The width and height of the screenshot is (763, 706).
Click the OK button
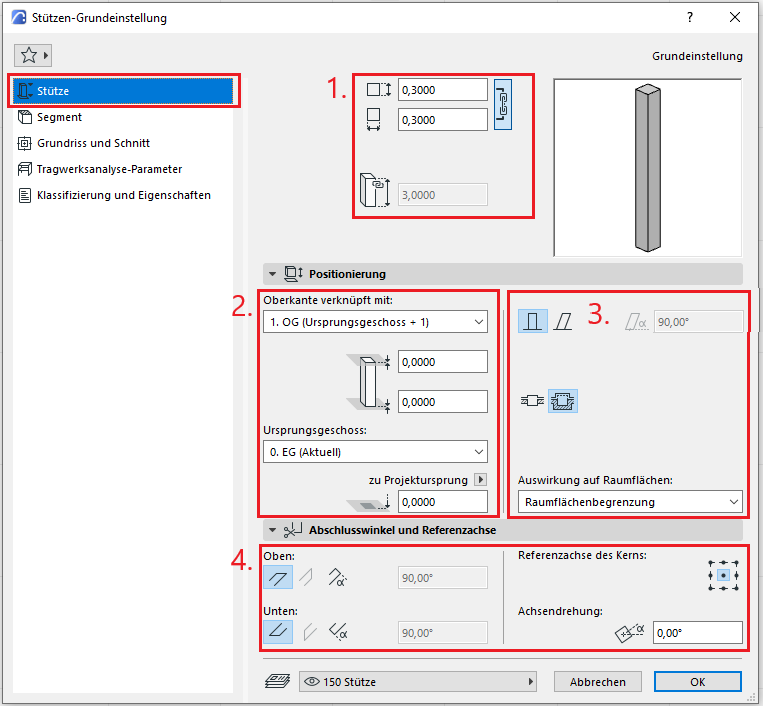click(698, 682)
